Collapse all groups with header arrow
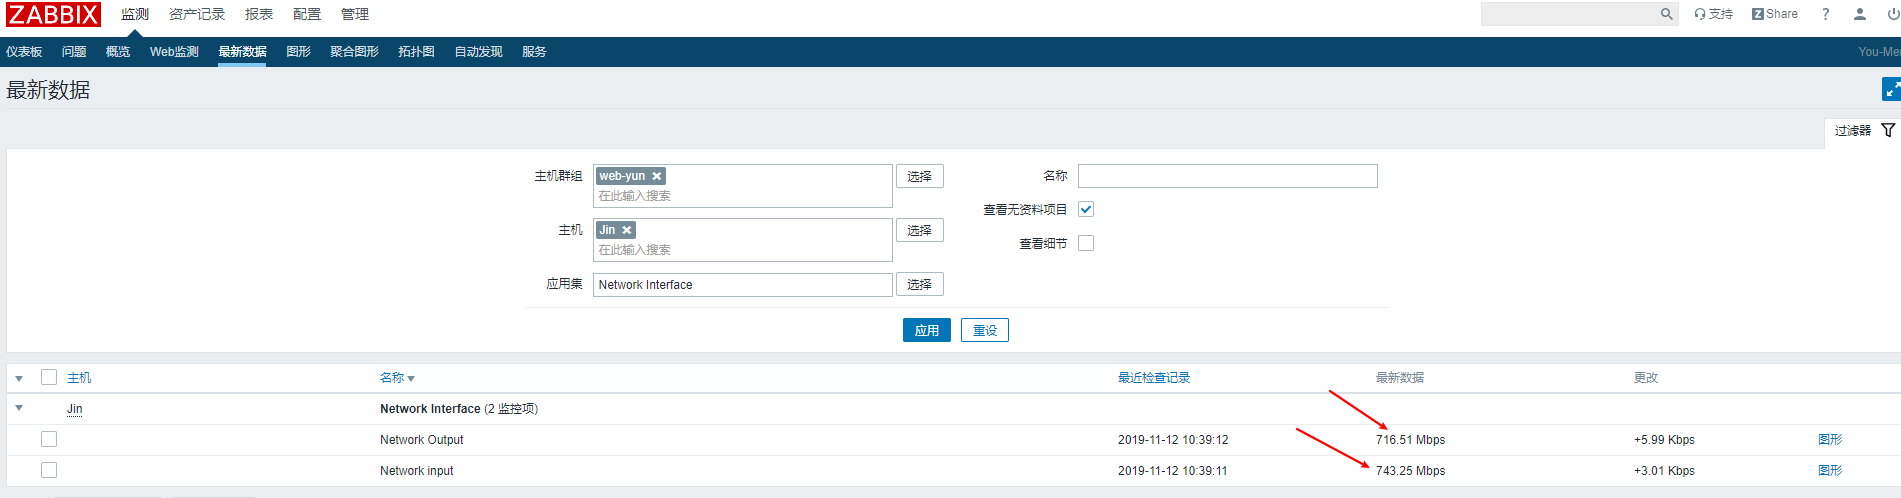The width and height of the screenshot is (1901, 498). point(19,378)
